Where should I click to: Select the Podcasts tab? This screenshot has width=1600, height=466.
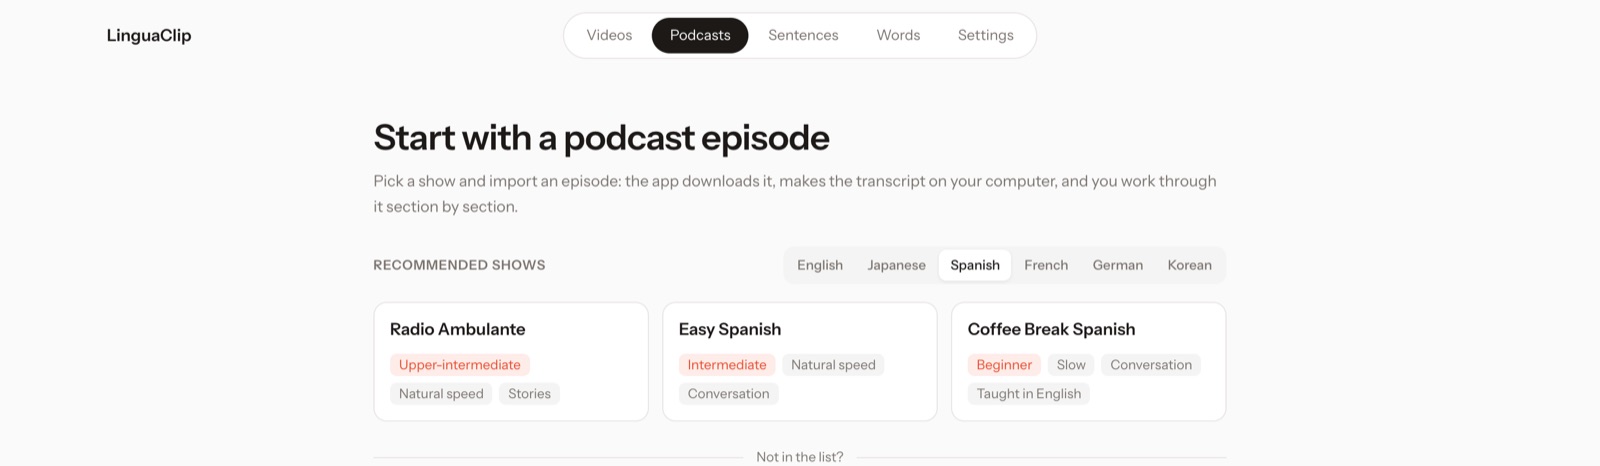pyautogui.click(x=700, y=35)
